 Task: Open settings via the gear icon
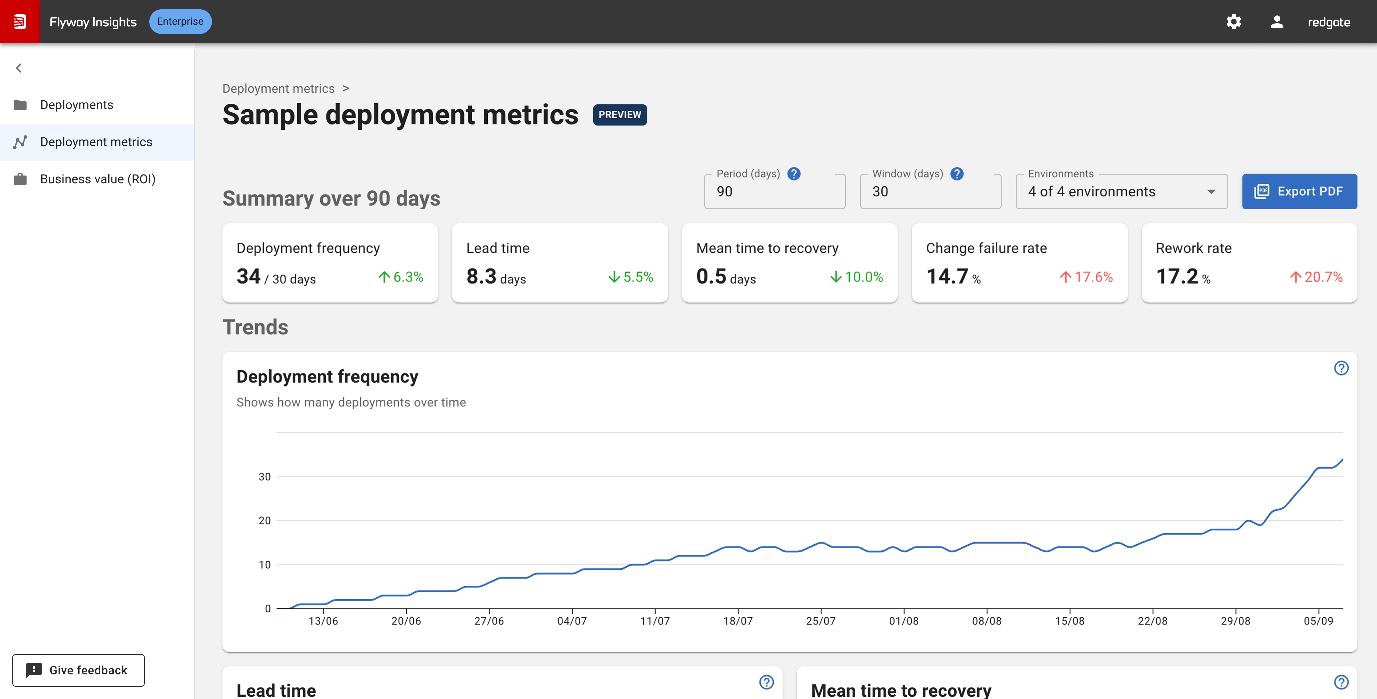1234,22
